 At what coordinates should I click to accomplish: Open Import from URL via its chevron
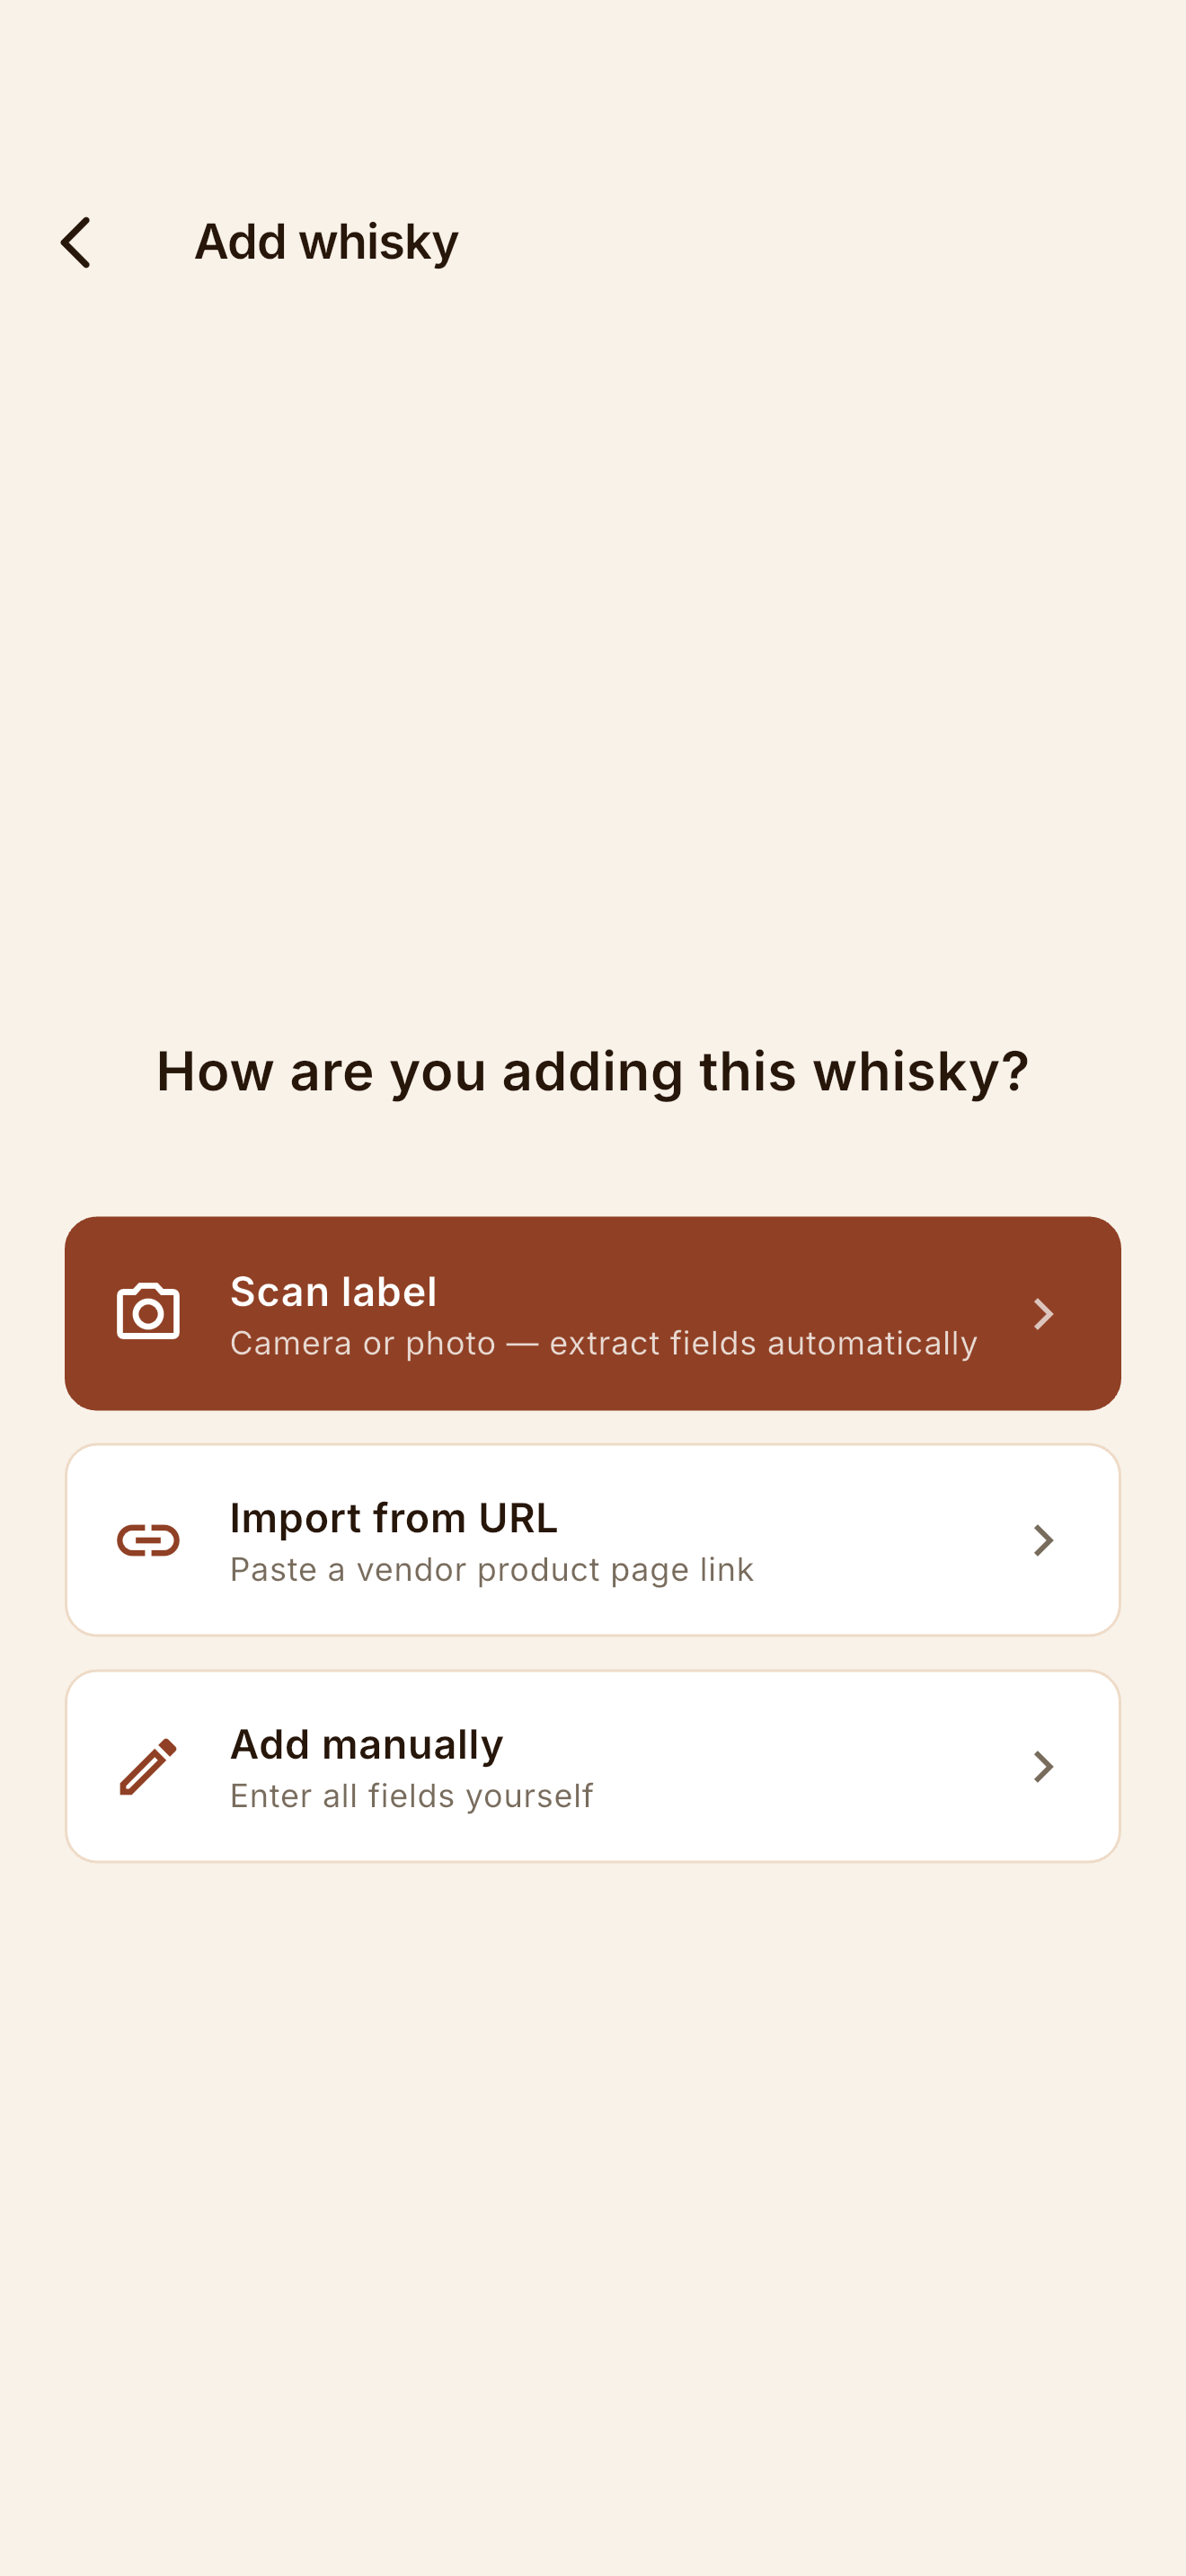pyautogui.click(x=1043, y=1540)
